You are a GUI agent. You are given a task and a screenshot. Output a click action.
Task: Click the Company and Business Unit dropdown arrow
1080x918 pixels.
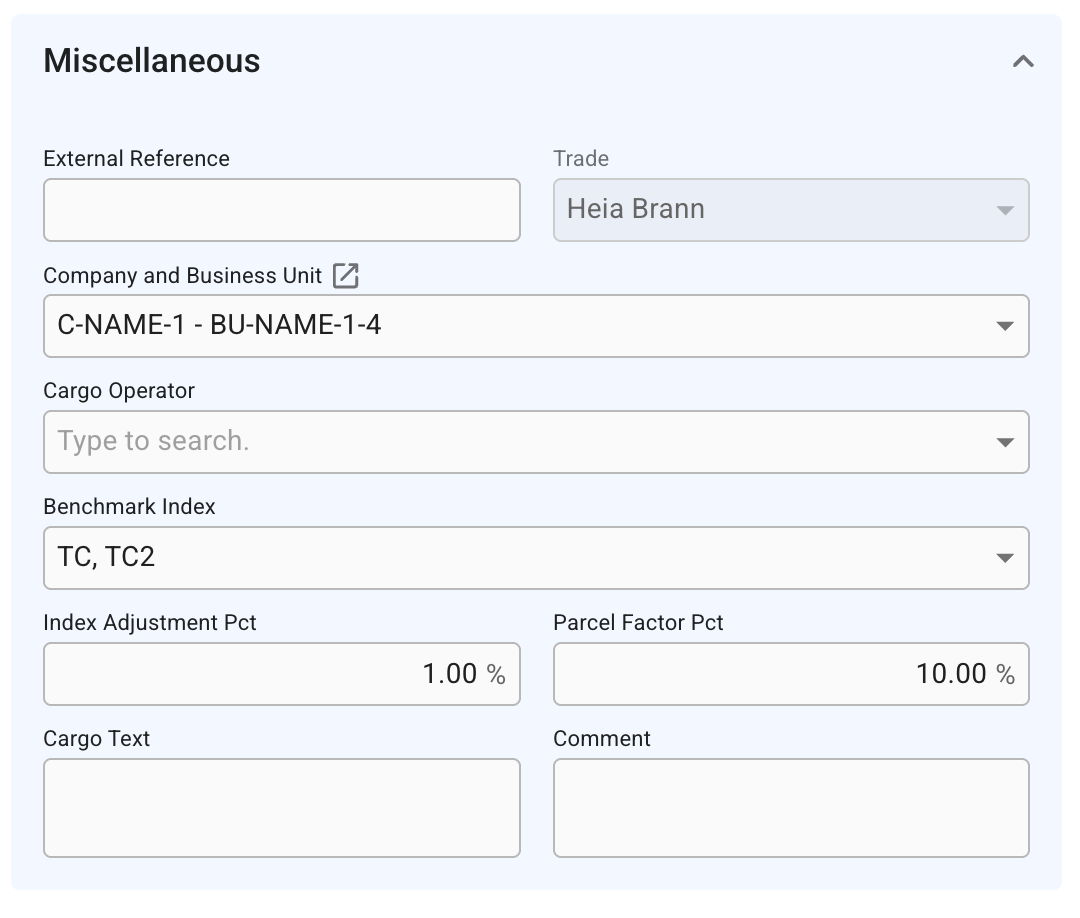point(1005,327)
